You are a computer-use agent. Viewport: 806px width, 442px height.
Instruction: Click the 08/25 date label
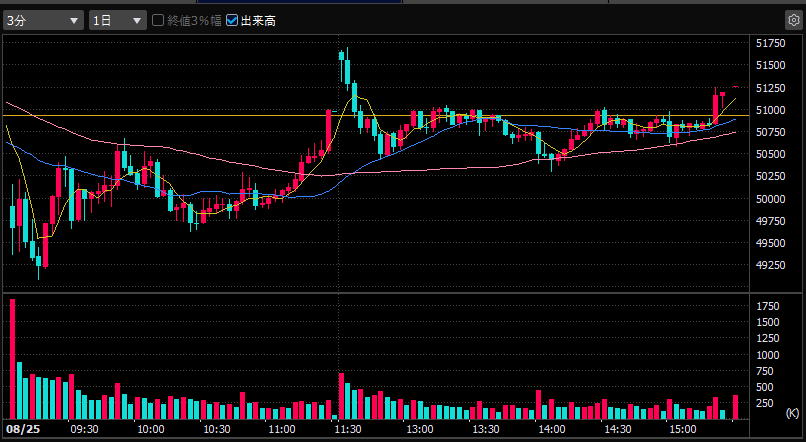click(23, 429)
